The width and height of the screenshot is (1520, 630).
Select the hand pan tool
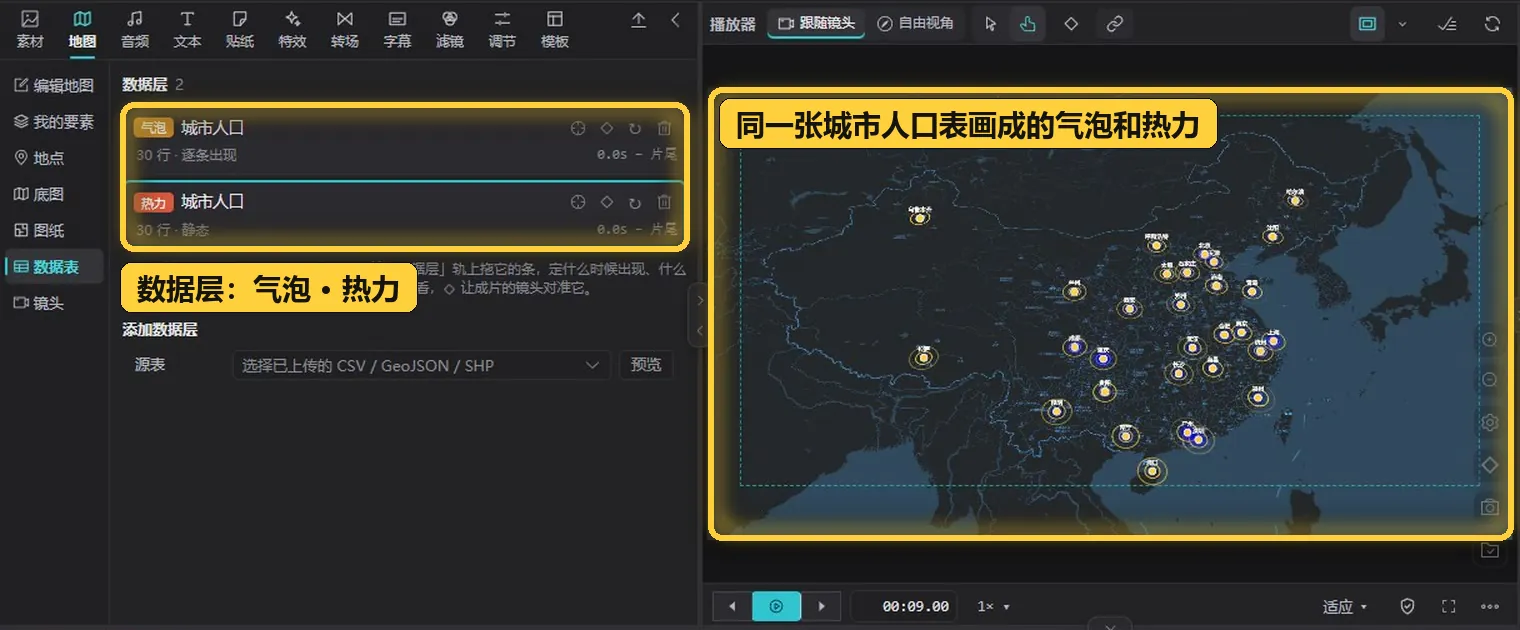click(1028, 24)
